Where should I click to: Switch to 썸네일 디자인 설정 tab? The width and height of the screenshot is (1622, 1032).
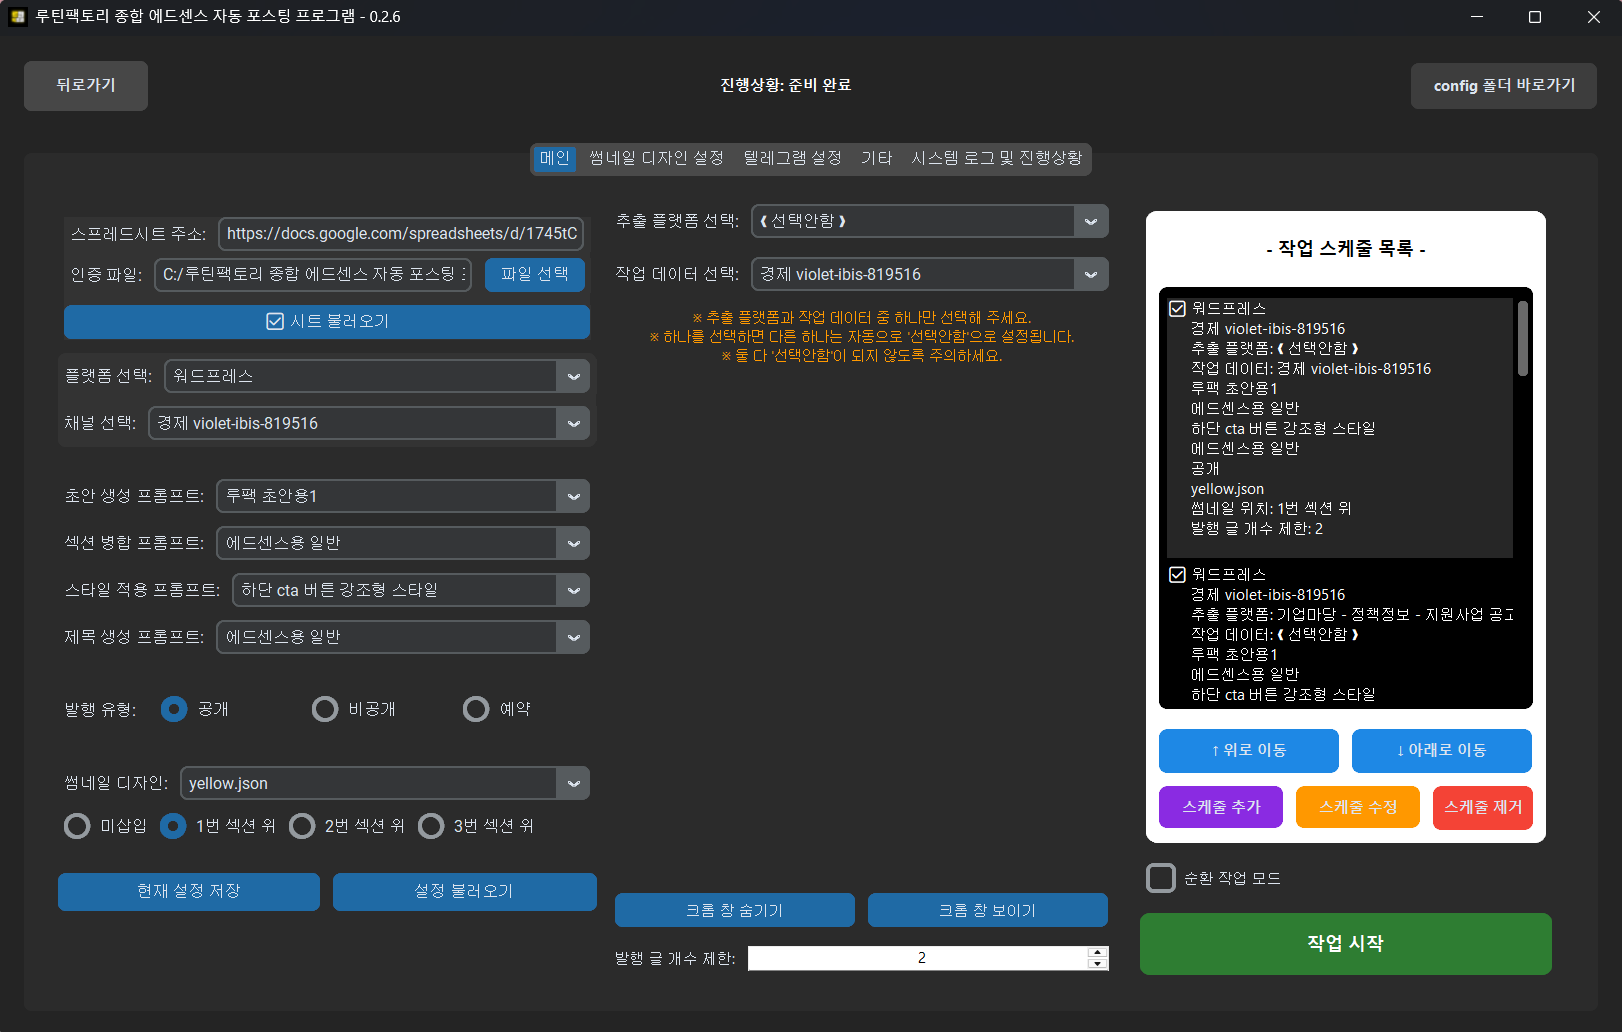(x=656, y=158)
